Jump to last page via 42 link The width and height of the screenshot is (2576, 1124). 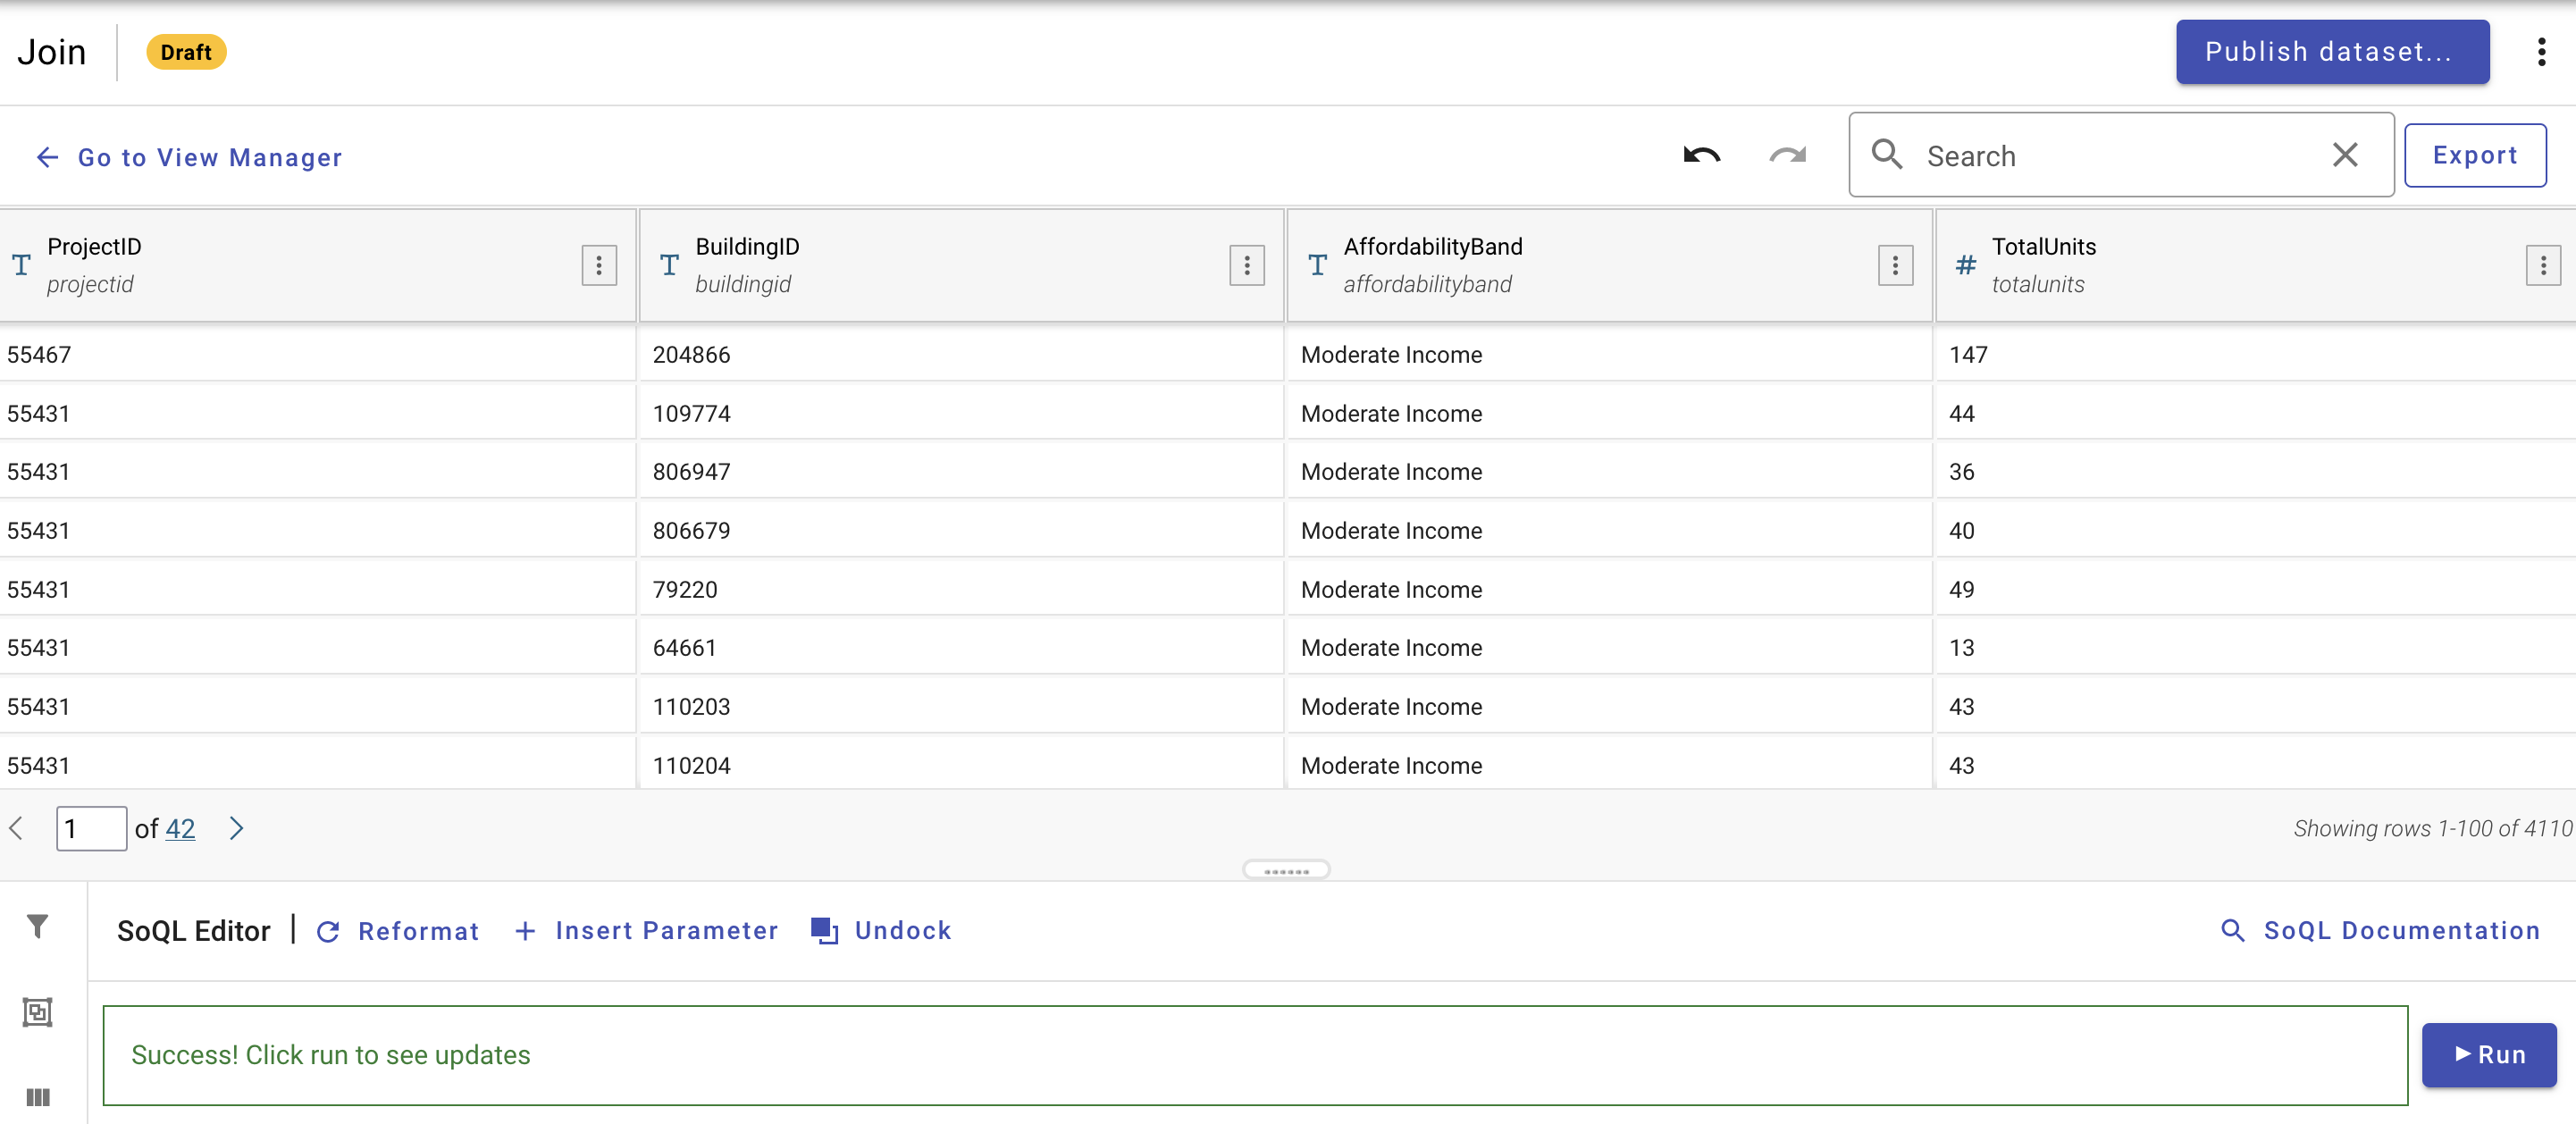180,829
